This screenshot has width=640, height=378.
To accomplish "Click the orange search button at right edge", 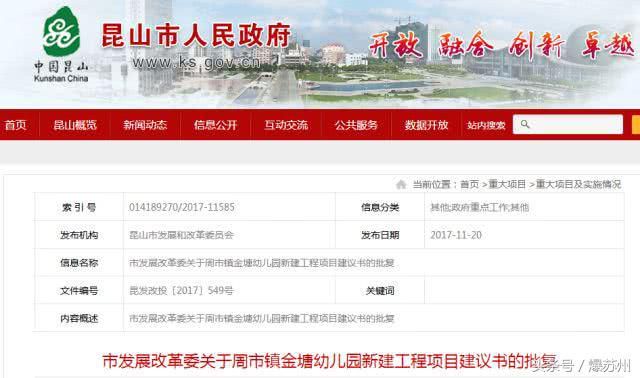I will (x=636, y=125).
